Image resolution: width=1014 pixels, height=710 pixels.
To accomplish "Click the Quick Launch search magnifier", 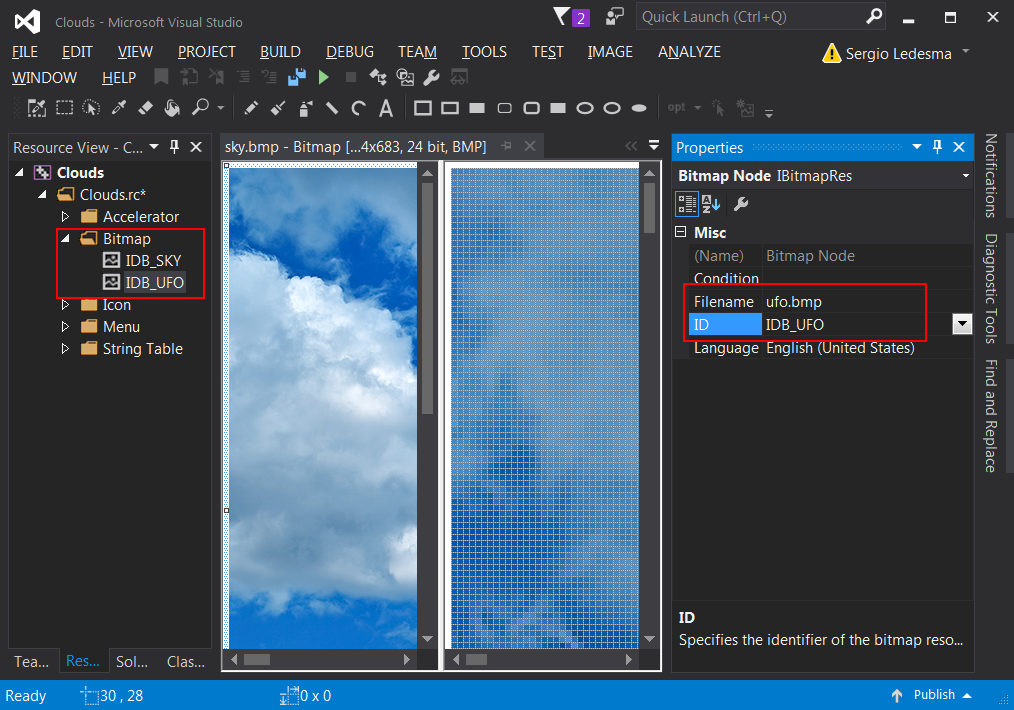I will (874, 16).
